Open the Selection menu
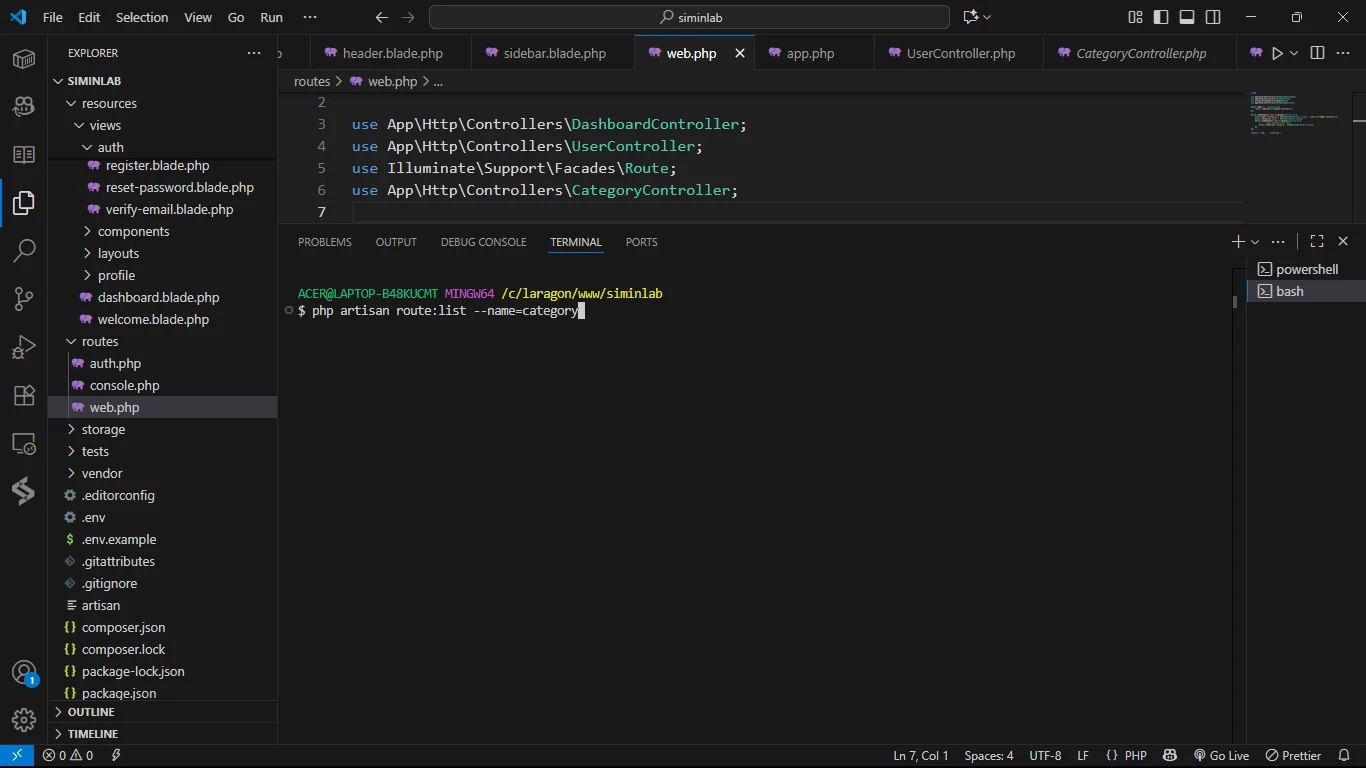1366x768 pixels. pos(142,17)
